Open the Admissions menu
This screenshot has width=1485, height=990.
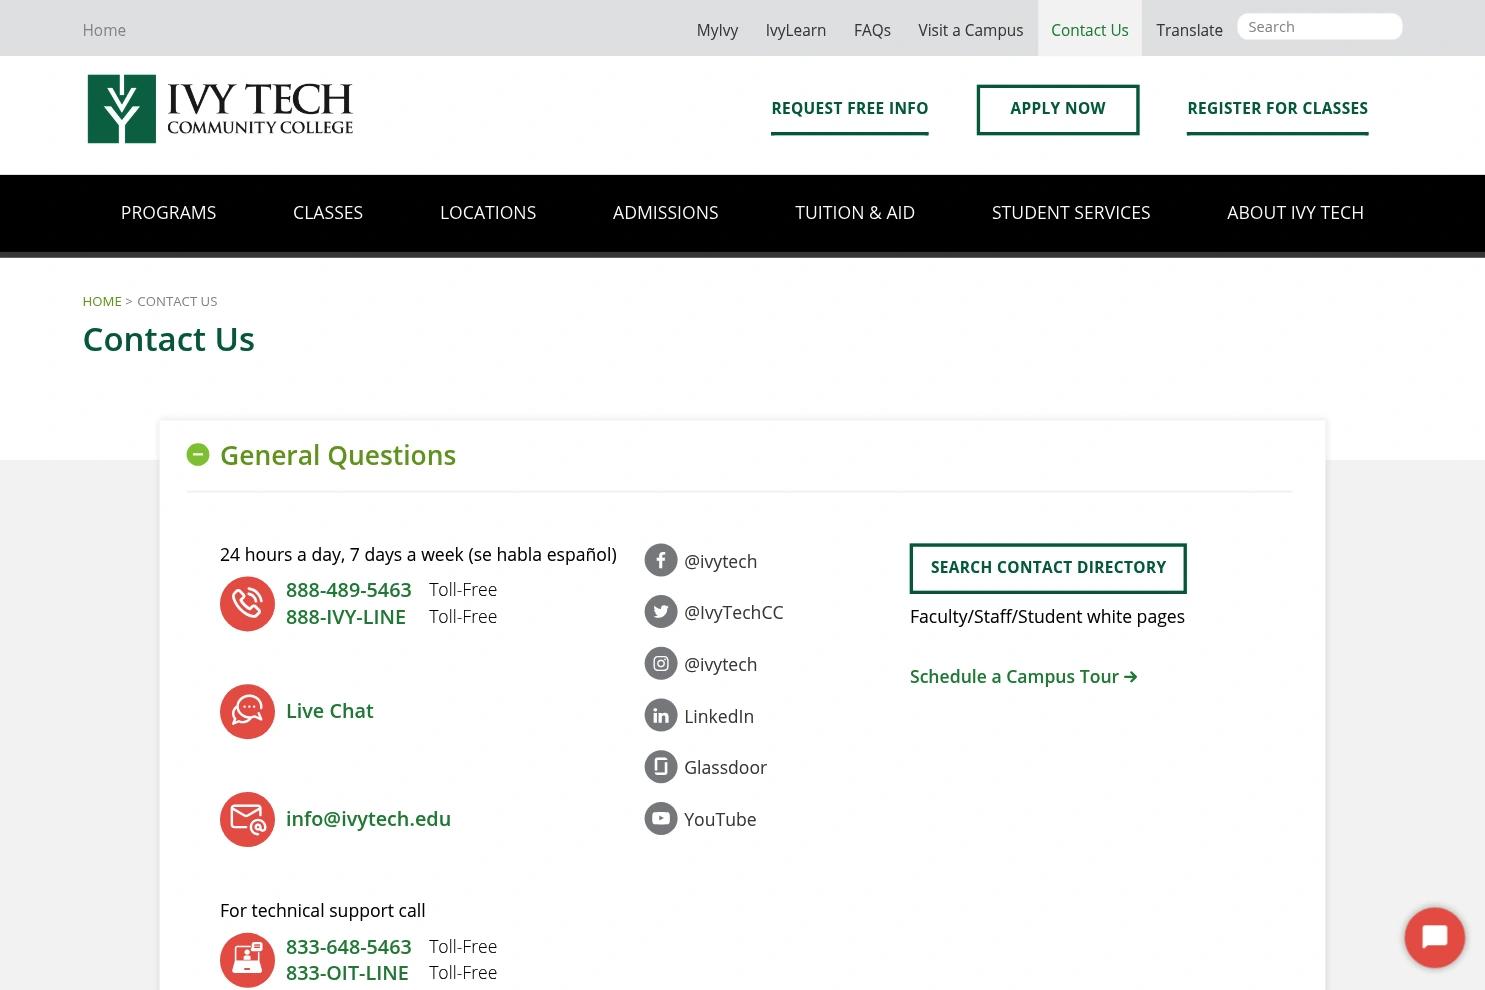tap(666, 213)
